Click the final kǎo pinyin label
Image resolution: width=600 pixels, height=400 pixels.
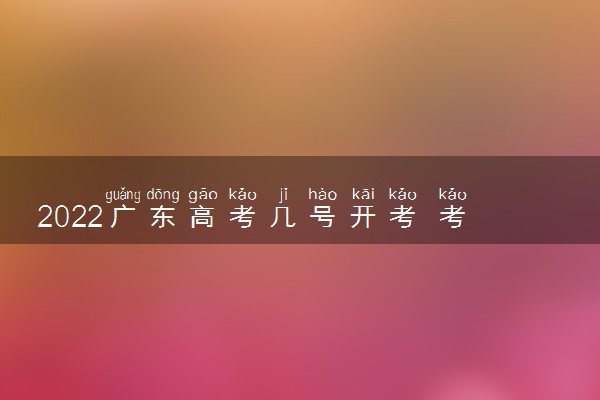pyautogui.click(x=452, y=194)
